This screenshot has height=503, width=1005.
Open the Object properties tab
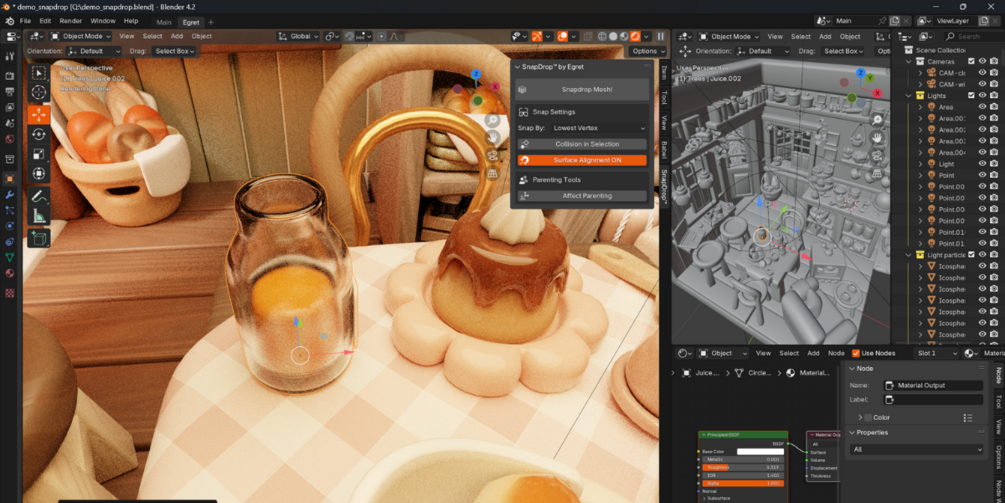point(10,179)
